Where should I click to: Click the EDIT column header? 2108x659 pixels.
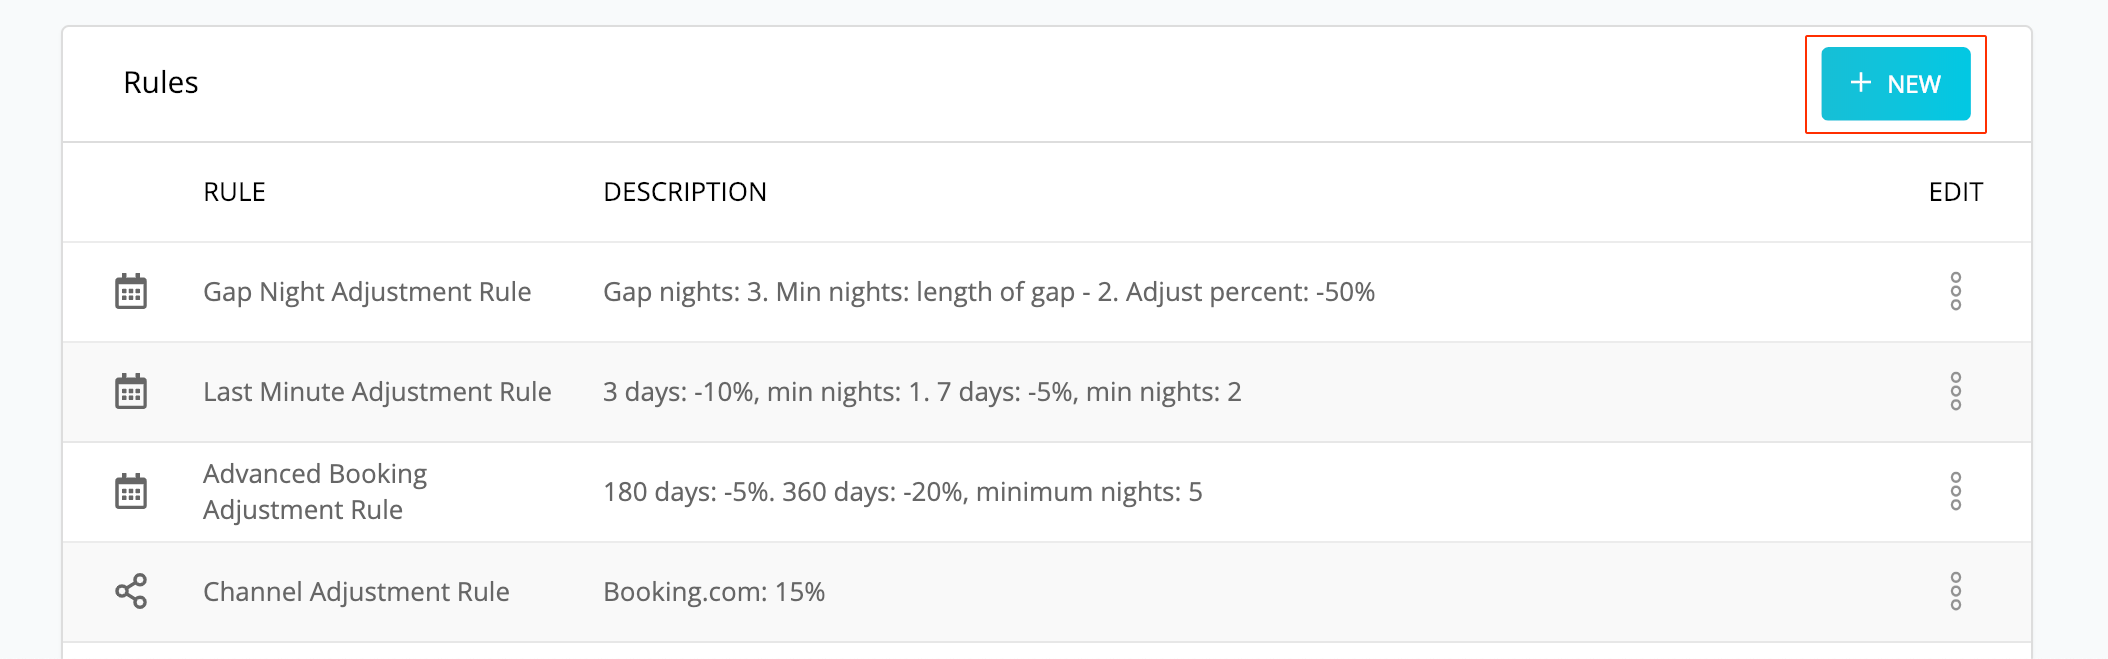1955,192
